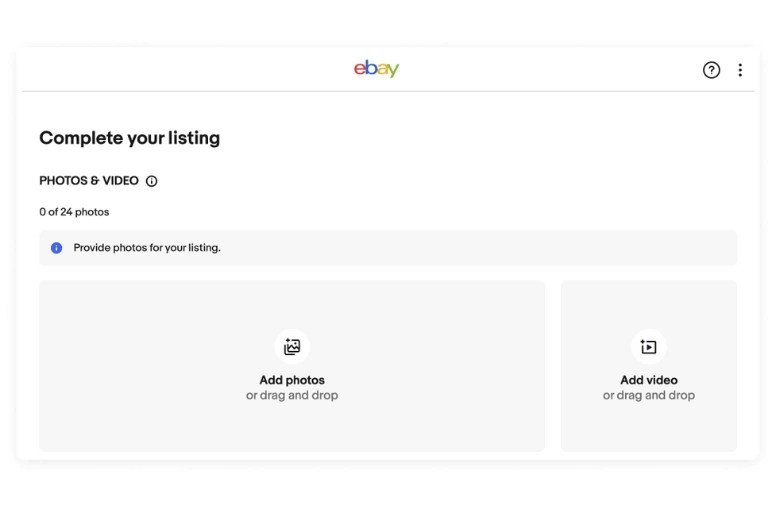Viewport: 776px width, 512px height.
Task: Click the Add photos label
Action: [x=292, y=380]
